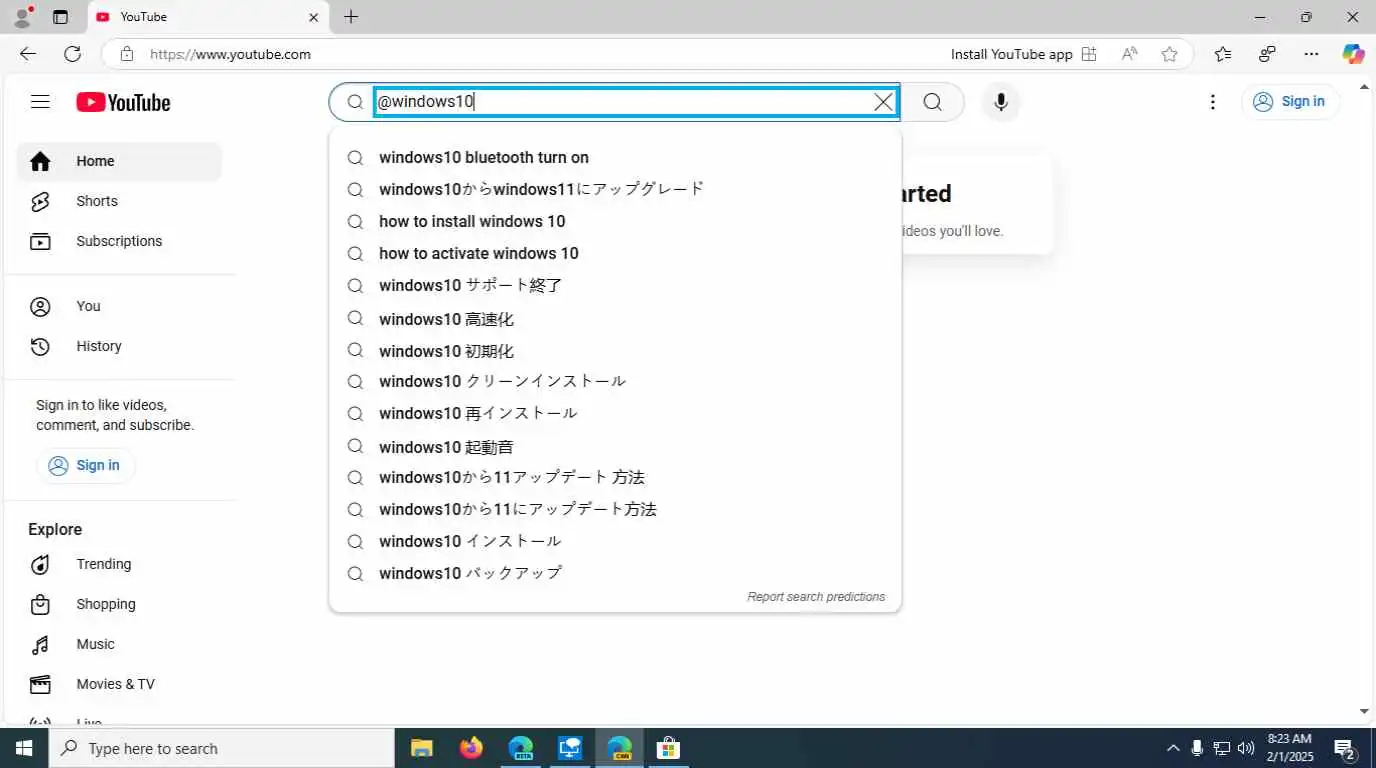Add page to favorites with star icon
This screenshot has height=768, width=1376.
tap(1169, 54)
